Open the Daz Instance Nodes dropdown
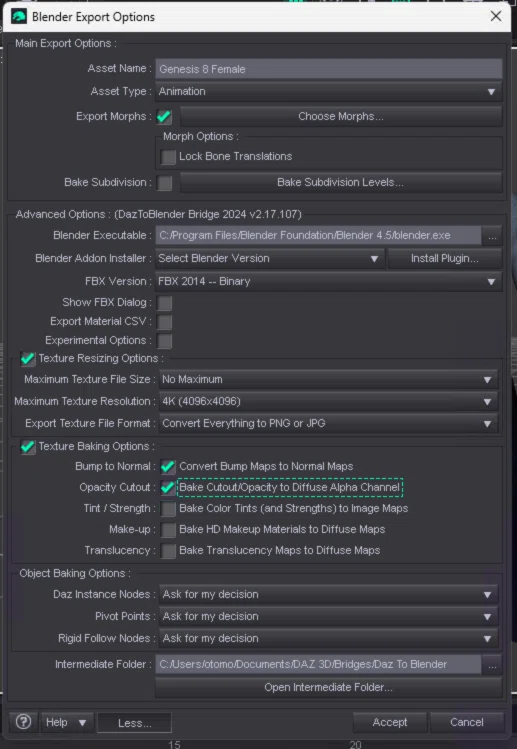 pyautogui.click(x=328, y=595)
